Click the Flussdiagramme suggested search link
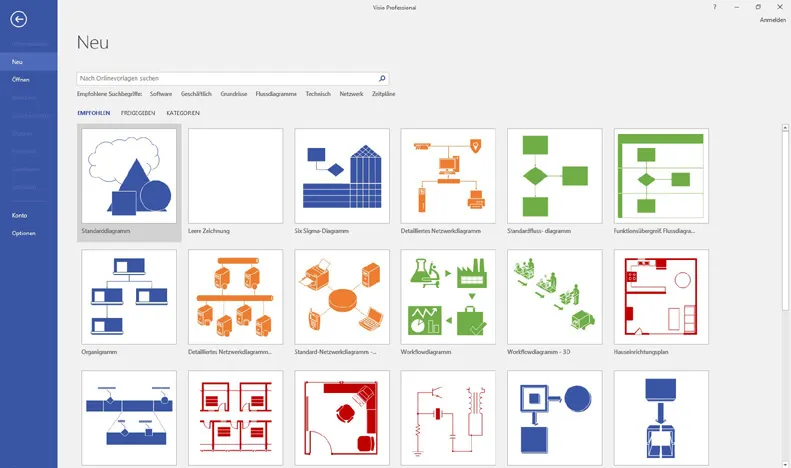Screen dimensions: 791x468 (277, 94)
